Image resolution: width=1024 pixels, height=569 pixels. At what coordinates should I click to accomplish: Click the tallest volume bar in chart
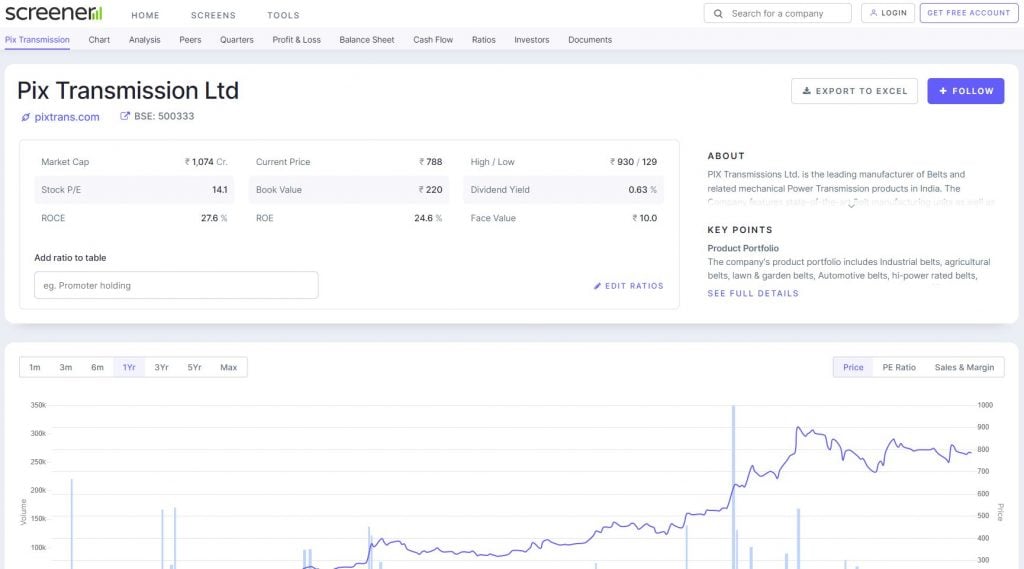tap(733, 487)
